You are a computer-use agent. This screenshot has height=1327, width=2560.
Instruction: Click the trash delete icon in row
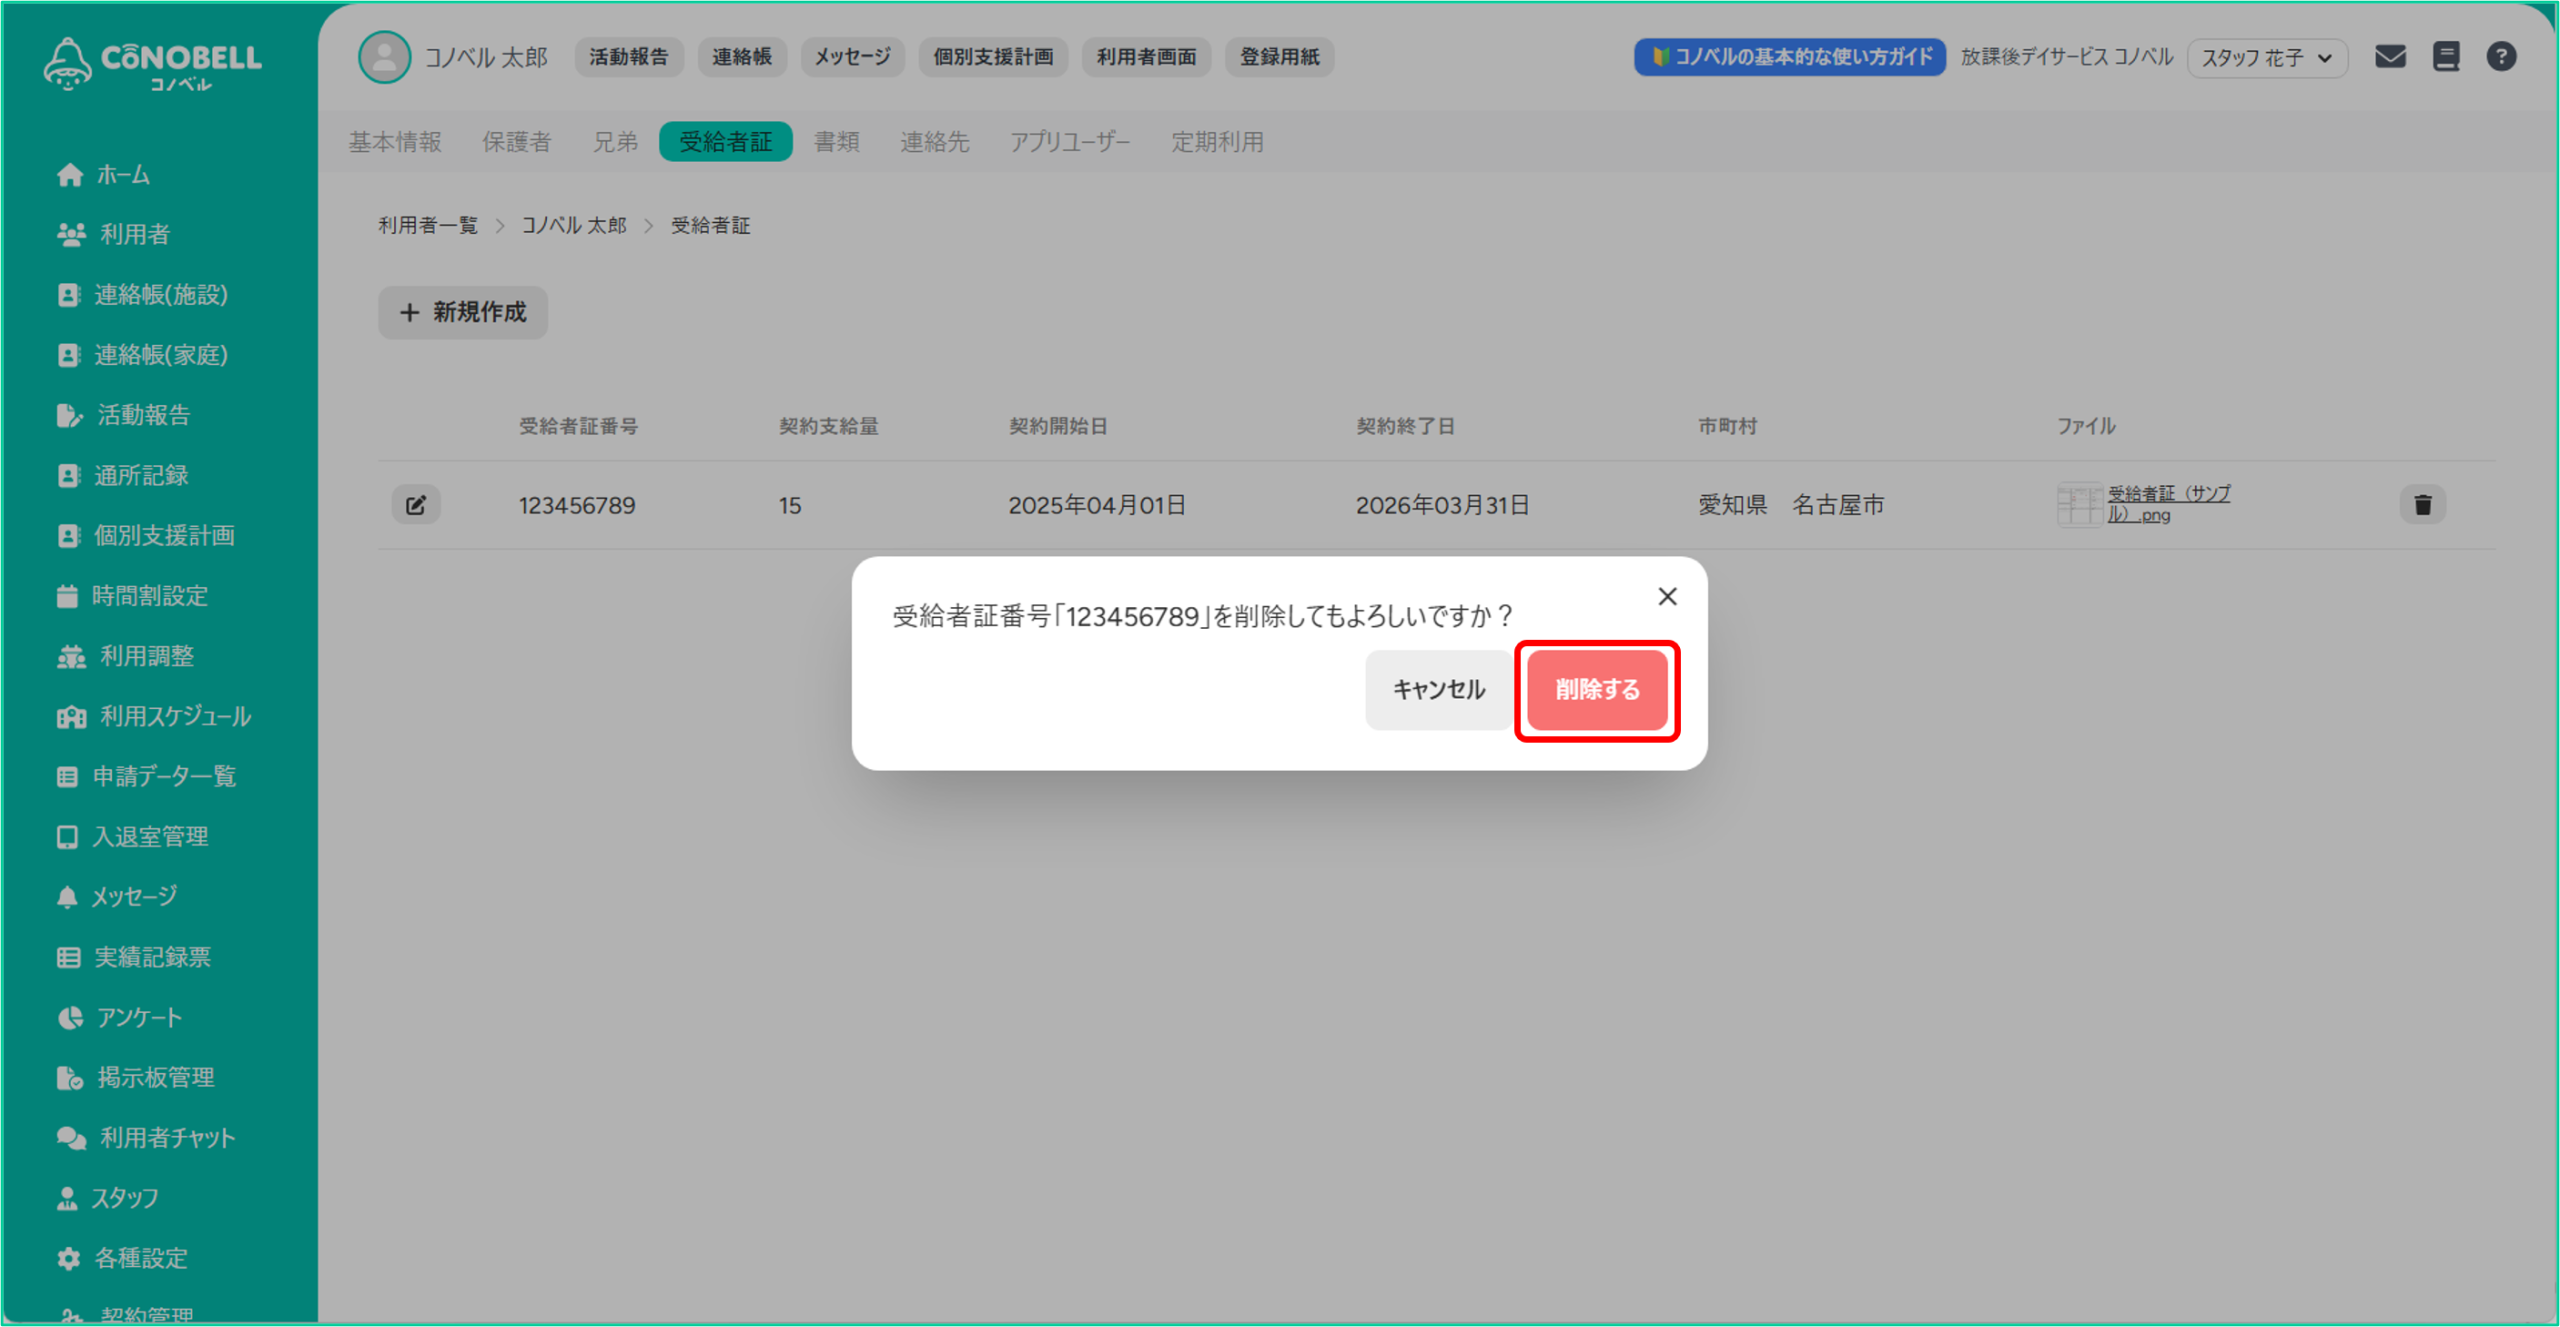click(2421, 505)
